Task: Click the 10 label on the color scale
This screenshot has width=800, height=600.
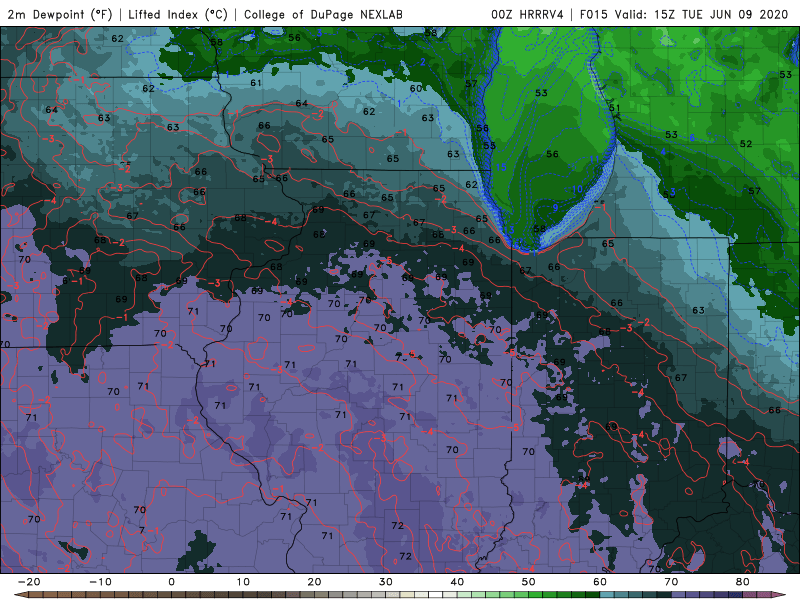Action: (x=243, y=582)
